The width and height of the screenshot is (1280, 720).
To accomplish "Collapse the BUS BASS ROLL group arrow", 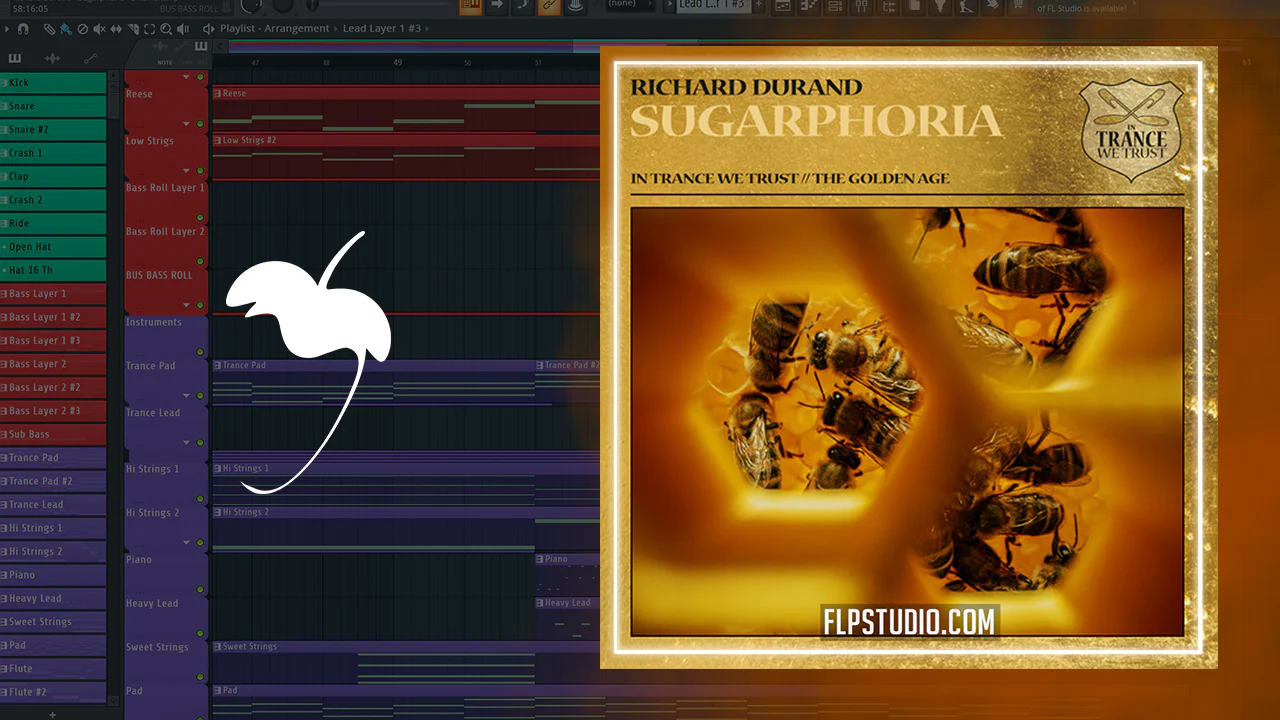I will [186, 305].
